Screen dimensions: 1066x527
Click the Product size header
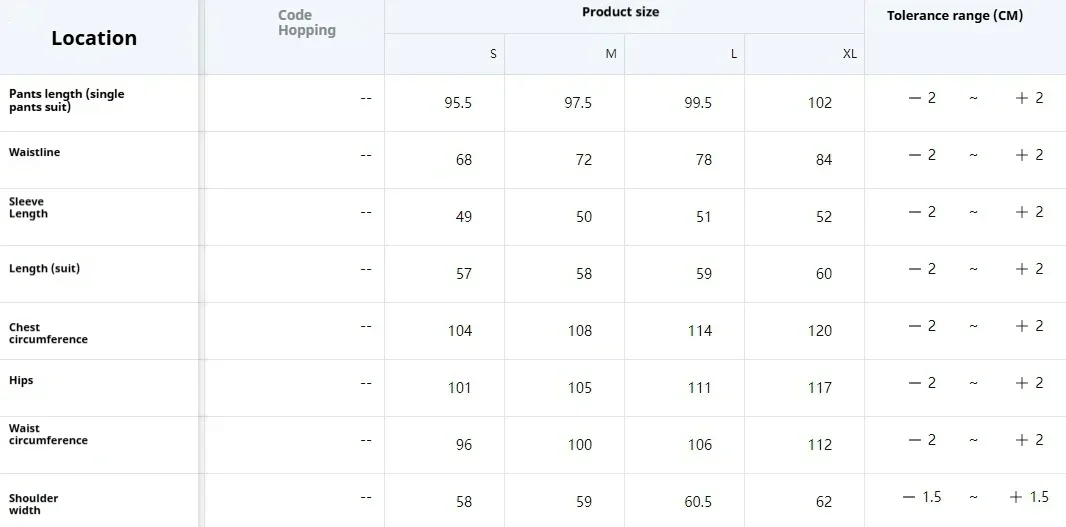620,12
